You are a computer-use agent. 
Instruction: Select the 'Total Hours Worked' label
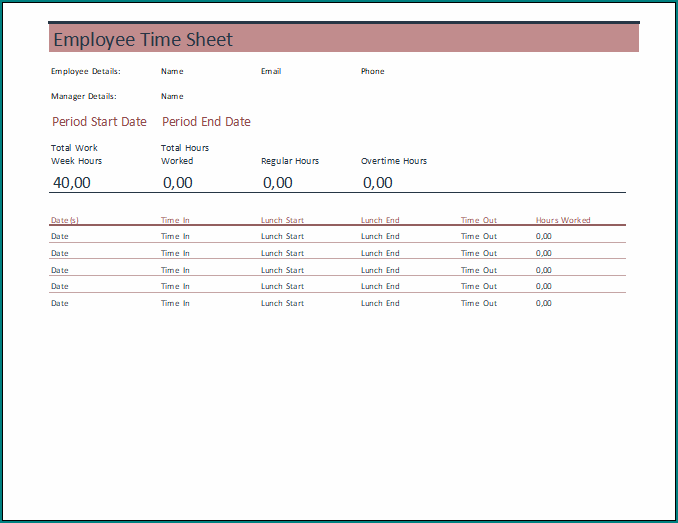tap(185, 154)
